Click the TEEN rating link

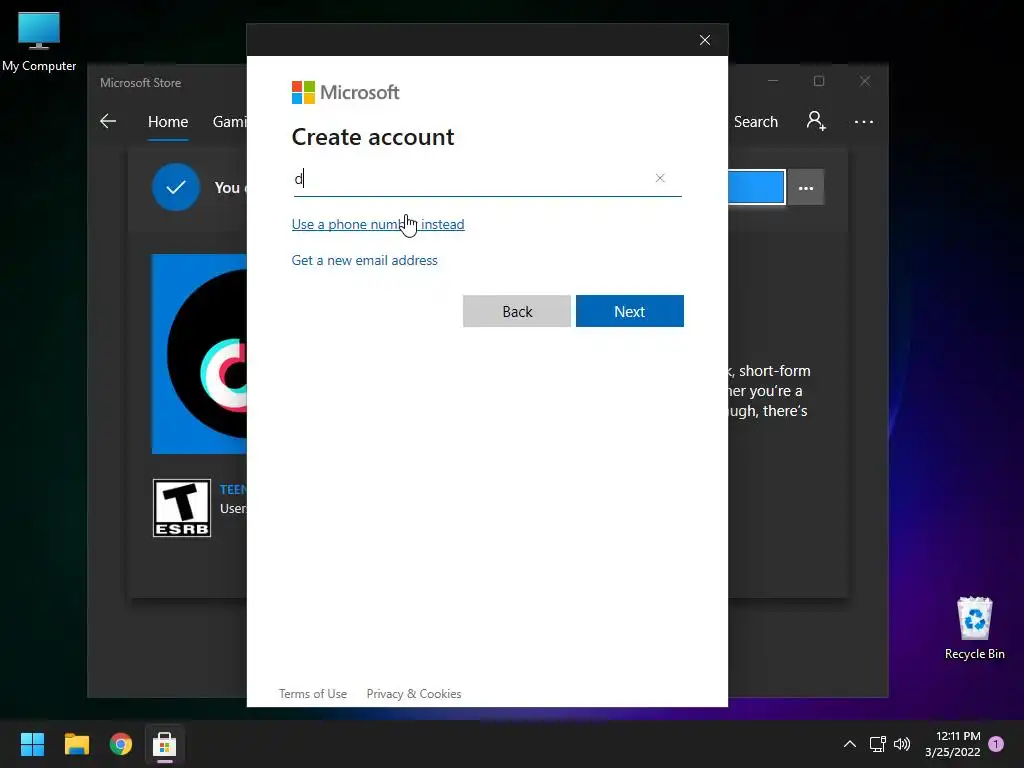[x=233, y=489]
